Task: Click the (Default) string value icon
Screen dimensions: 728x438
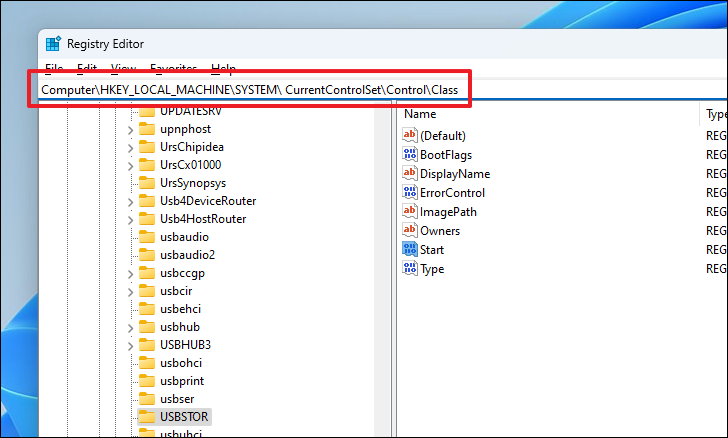Action: point(410,135)
